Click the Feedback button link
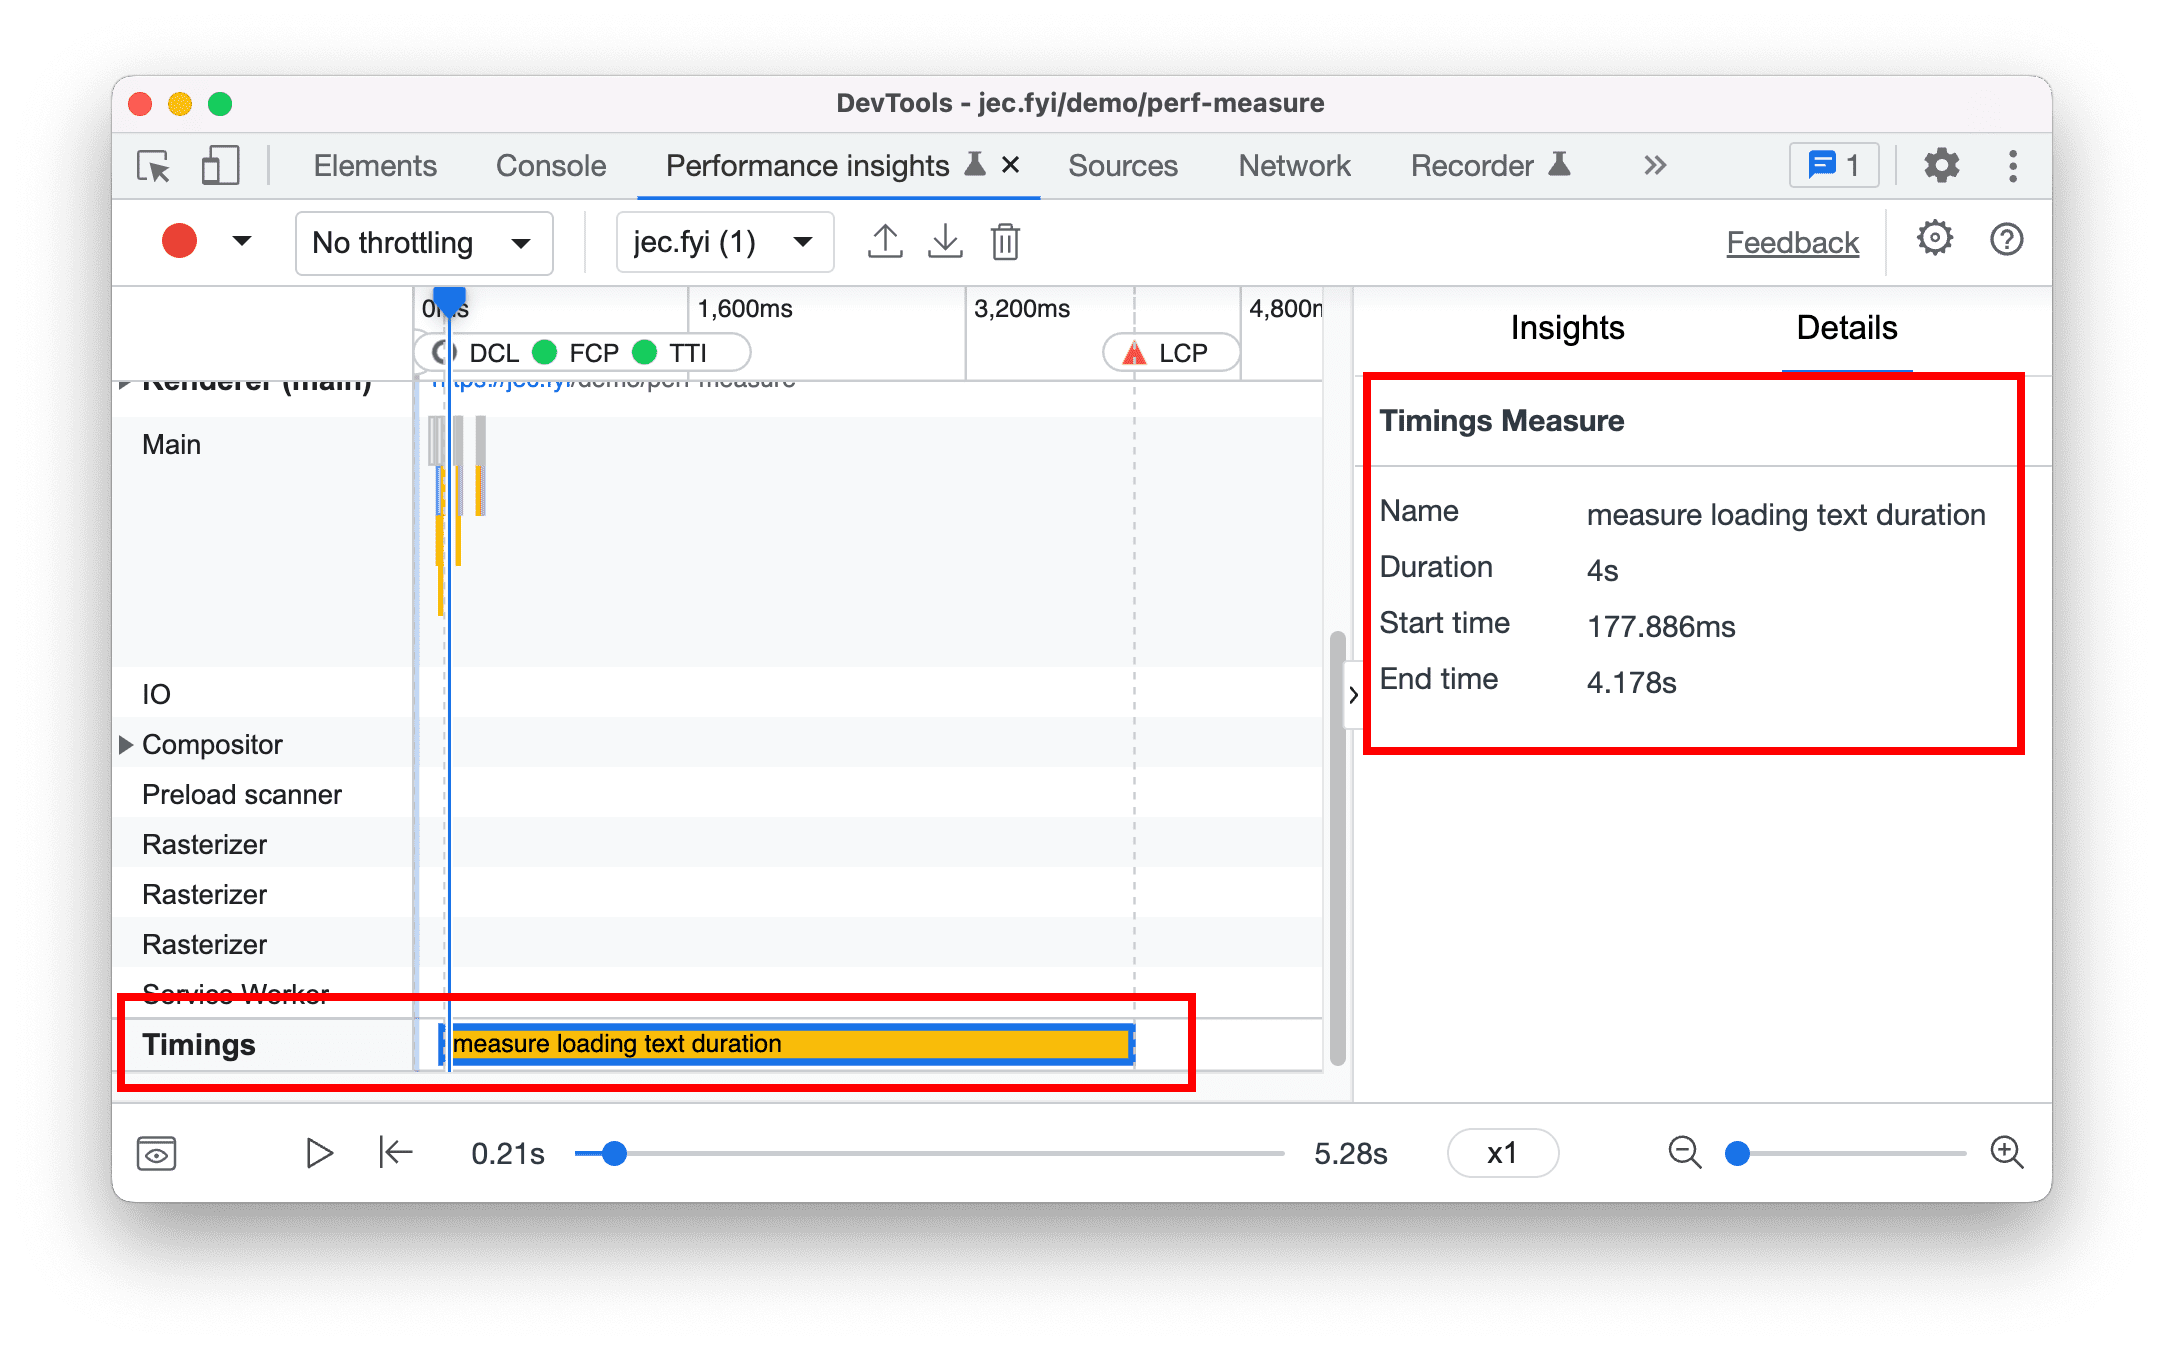The height and width of the screenshot is (1350, 2164). point(1796,243)
